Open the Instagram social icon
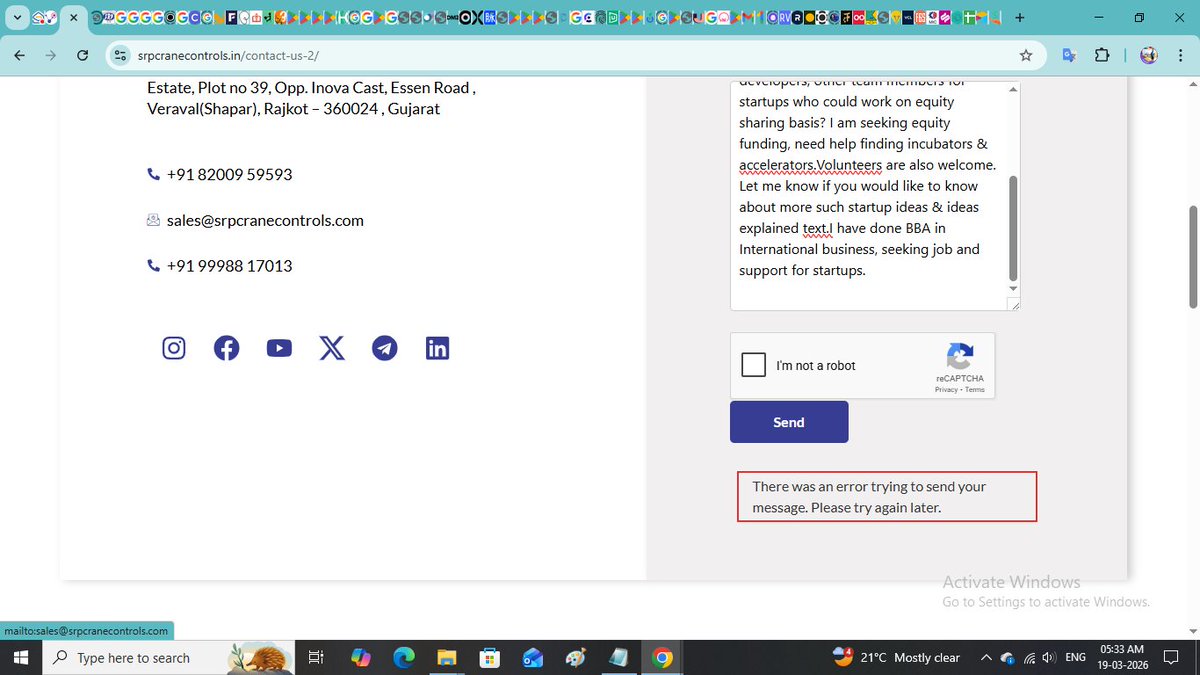Screen dimensions: 1200x675 tap(174, 348)
